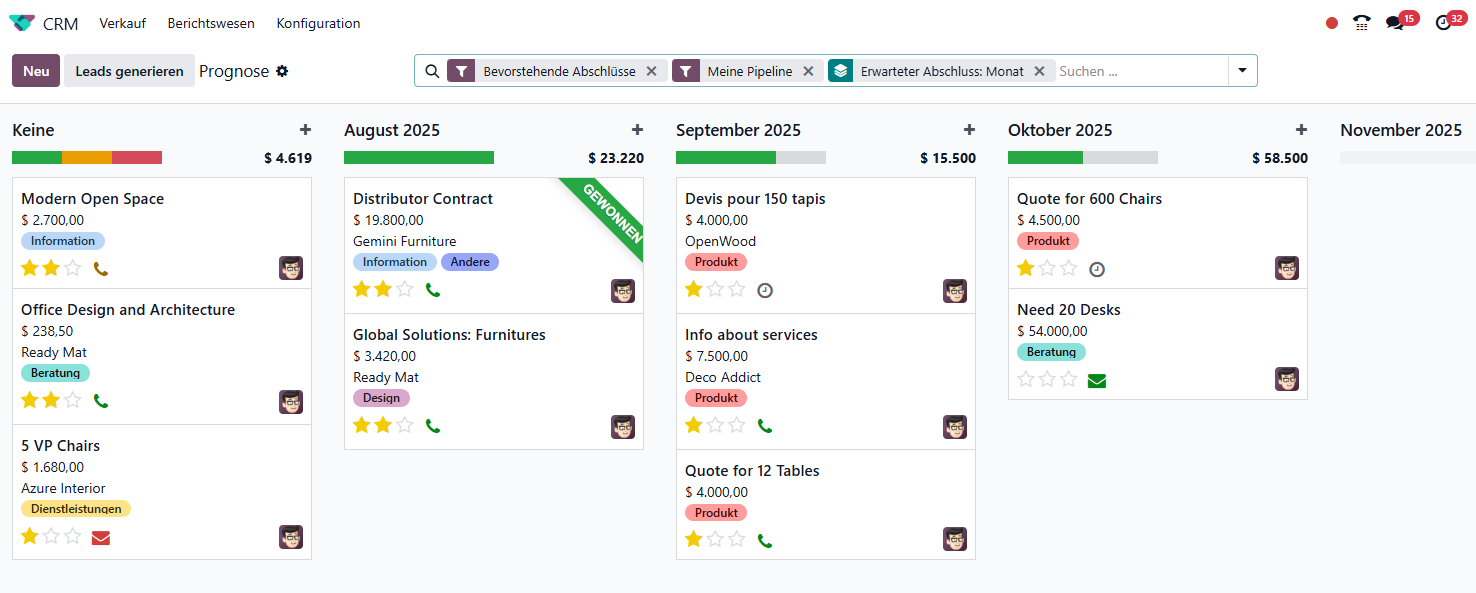Image resolution: width=1476 pixels, height=593 pixels.
Task: Expand the search options dropdown arrow
Action: point(1243,71)
